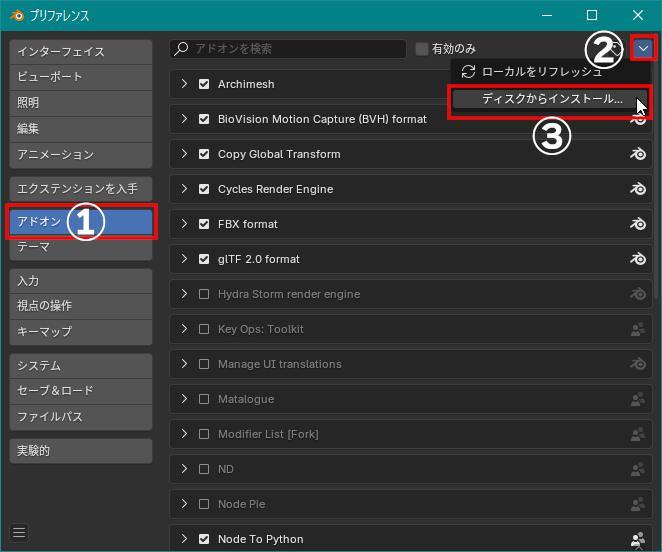The image size is (662, 552).
Task: Expand the Matalogue addon row
Action: click(184, 399)
